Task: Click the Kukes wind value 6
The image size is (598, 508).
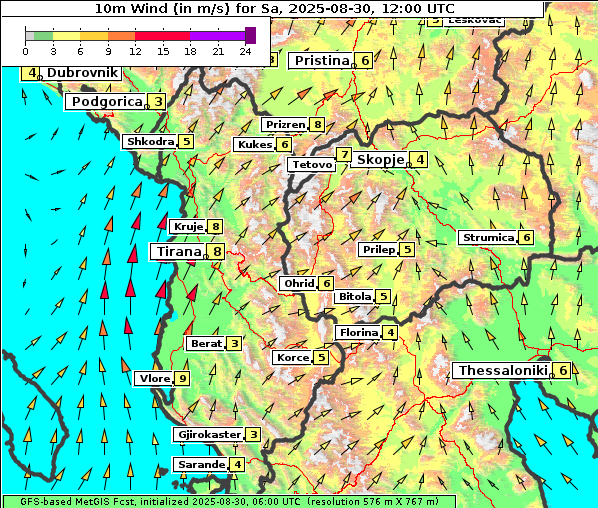Action: pos(285,145)
